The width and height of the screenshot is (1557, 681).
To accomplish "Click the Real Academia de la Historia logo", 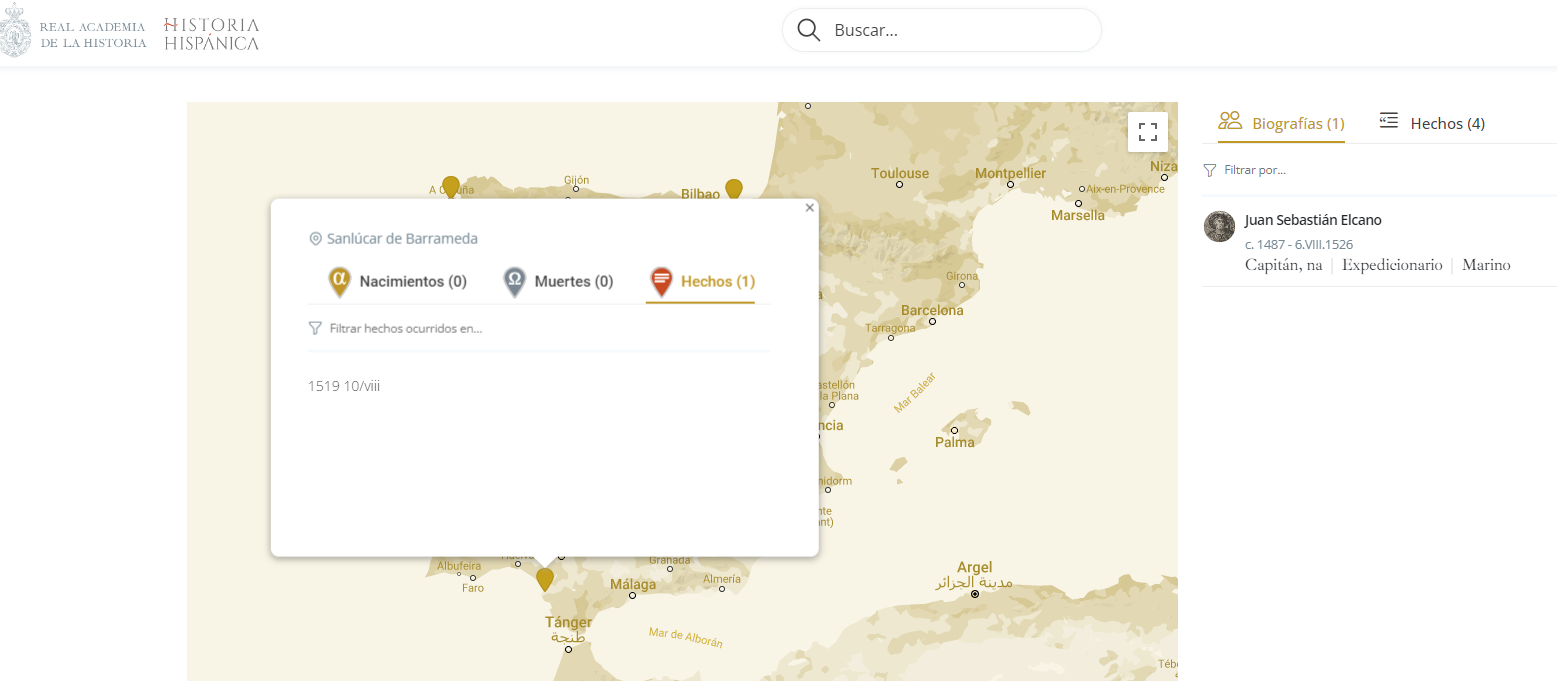I will pos(73,32).
